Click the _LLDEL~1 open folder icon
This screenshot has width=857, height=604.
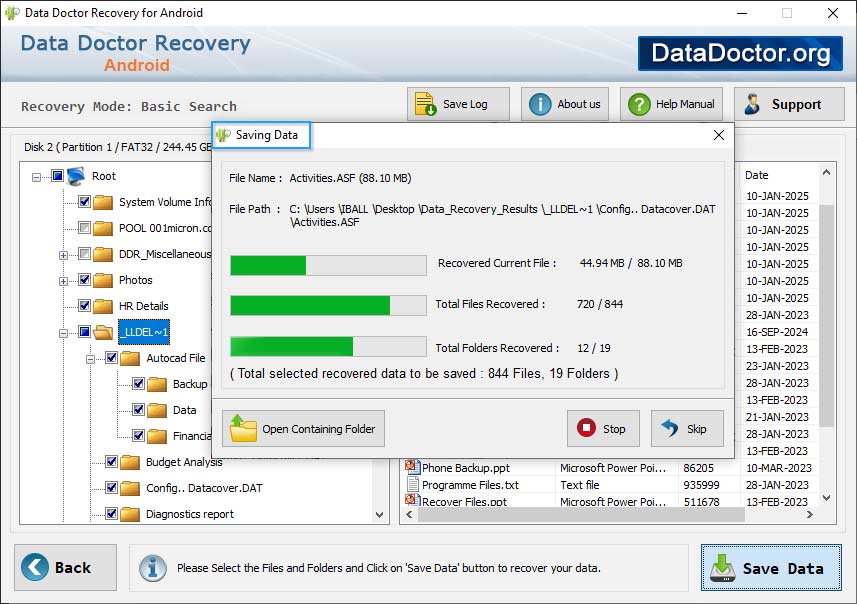(103, 332)
